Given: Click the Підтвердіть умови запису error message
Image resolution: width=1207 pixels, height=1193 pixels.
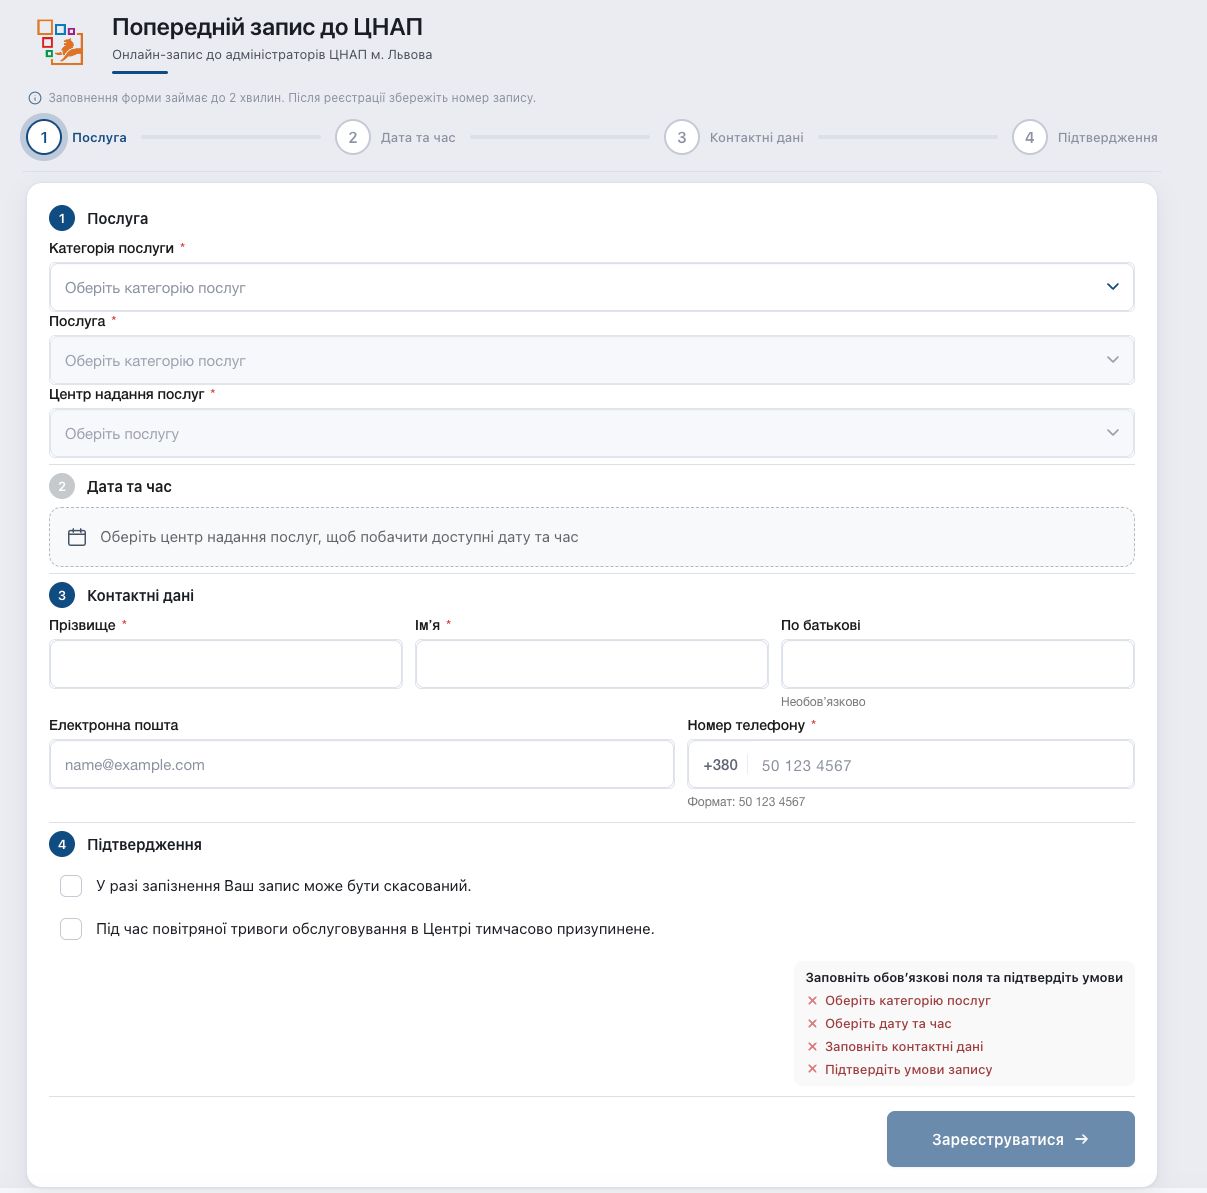Looking at the screenshot, I should 908,1069.
